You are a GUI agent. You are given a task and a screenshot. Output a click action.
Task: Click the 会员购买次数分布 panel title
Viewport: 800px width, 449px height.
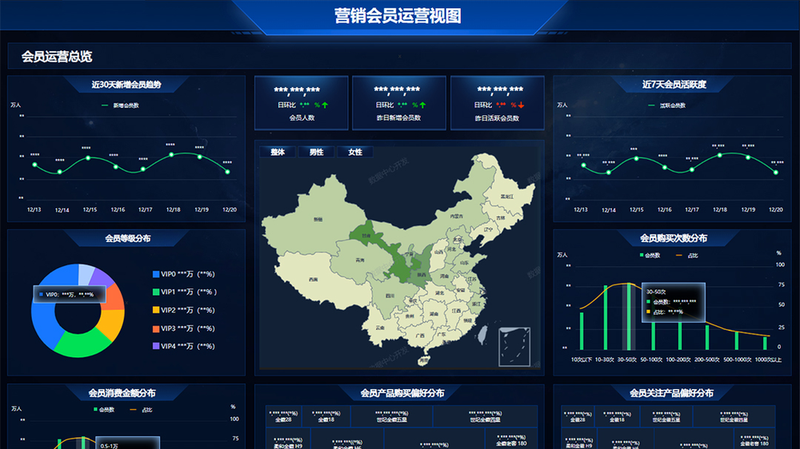pyautogui.click(x=673, y=238)
